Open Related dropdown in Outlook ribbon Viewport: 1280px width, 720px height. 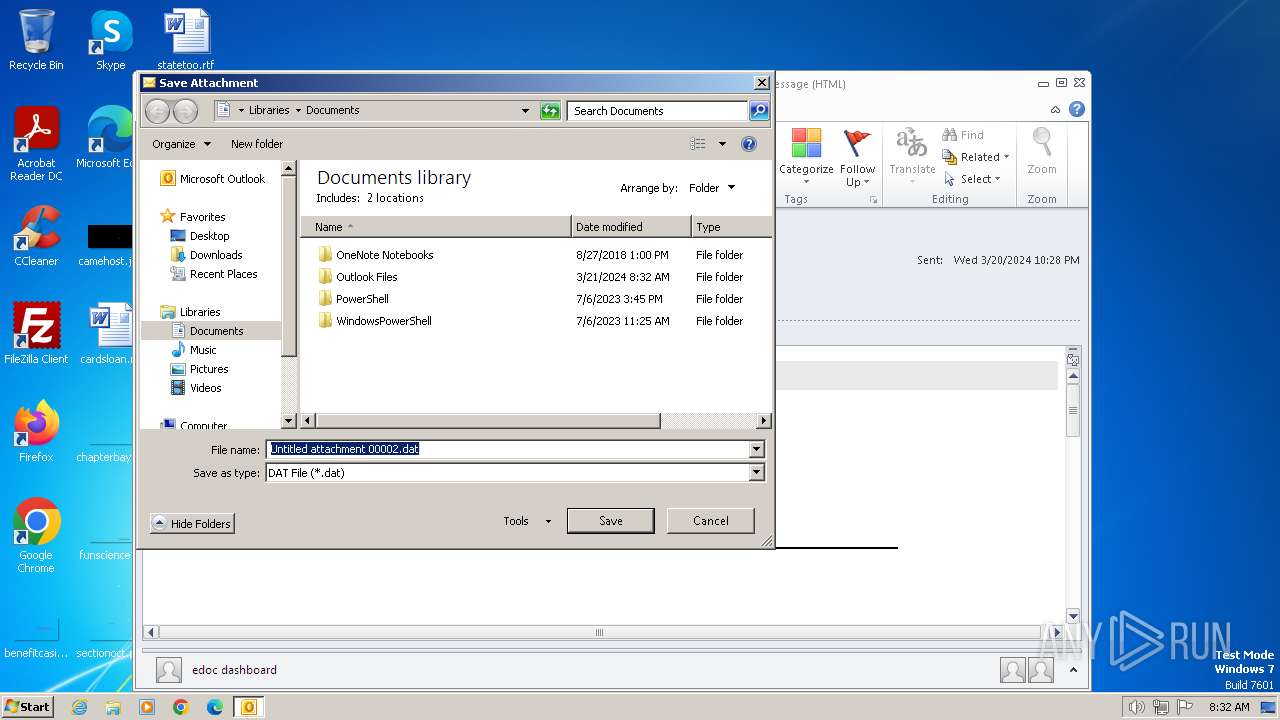[x=976, y=157]
